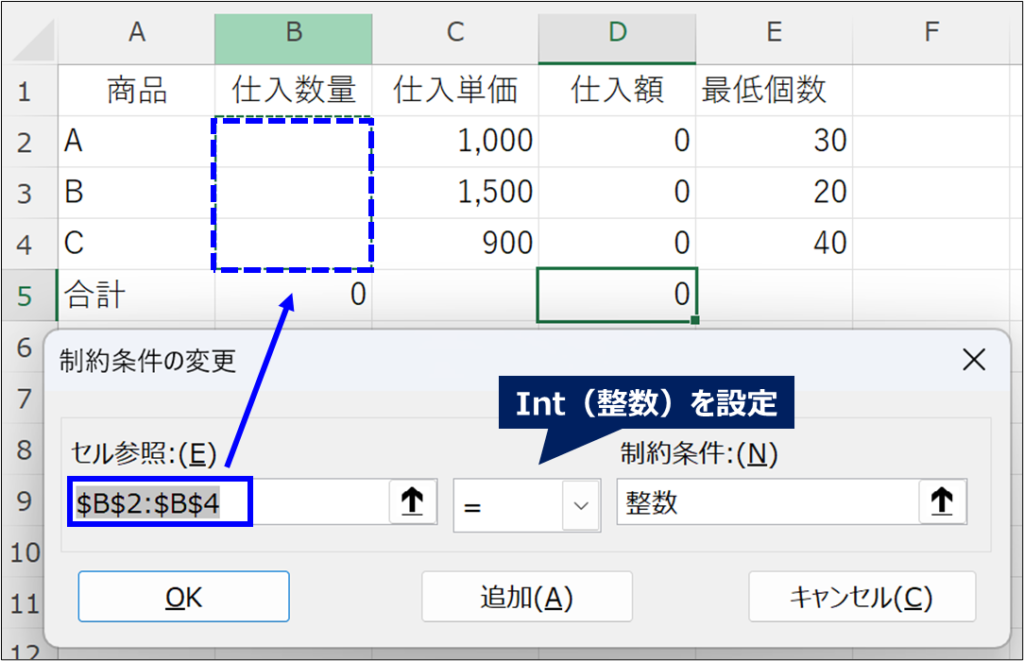Image resolution: width=1024 pixels, height=661 pixels.
Task: Click the 制約条件 field showing 整数
Action: coord(767,504)
